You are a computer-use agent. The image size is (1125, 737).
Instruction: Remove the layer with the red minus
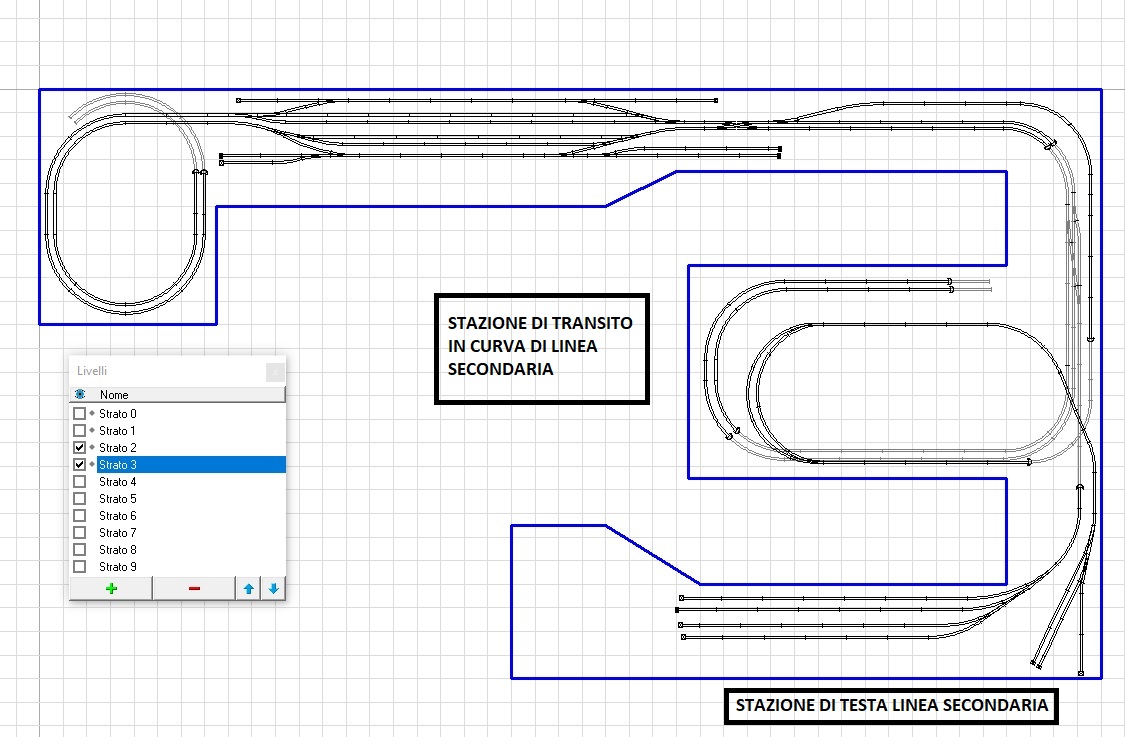click(194, 588)
